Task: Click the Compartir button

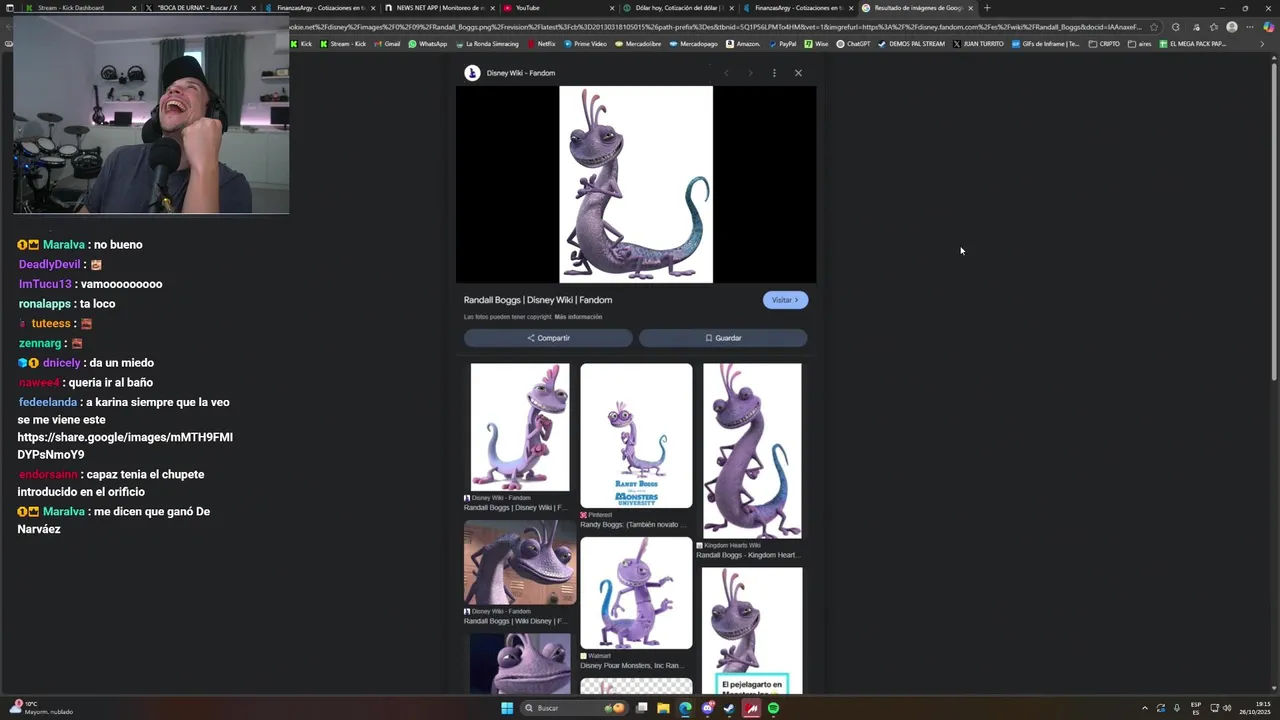Action: [x=548, y=338]
